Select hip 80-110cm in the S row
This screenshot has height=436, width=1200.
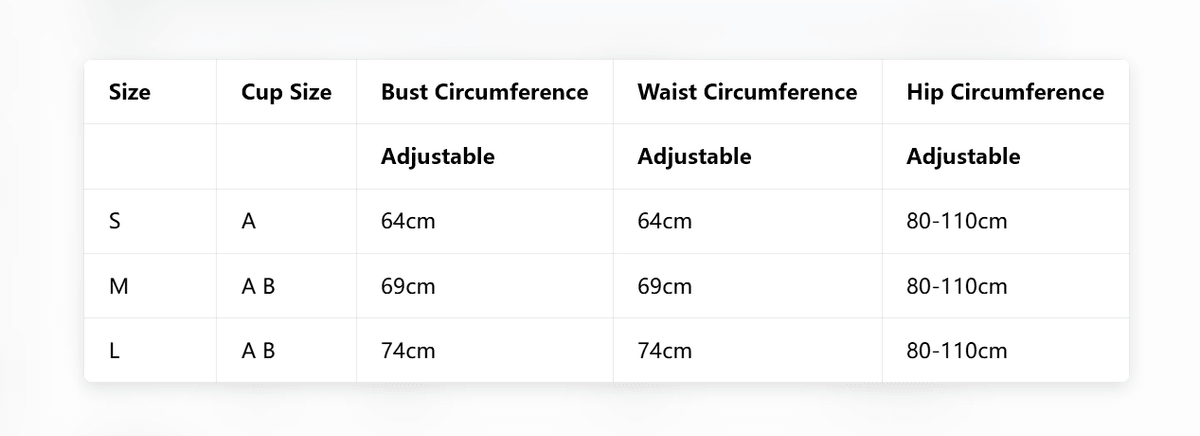pos(956,222)
